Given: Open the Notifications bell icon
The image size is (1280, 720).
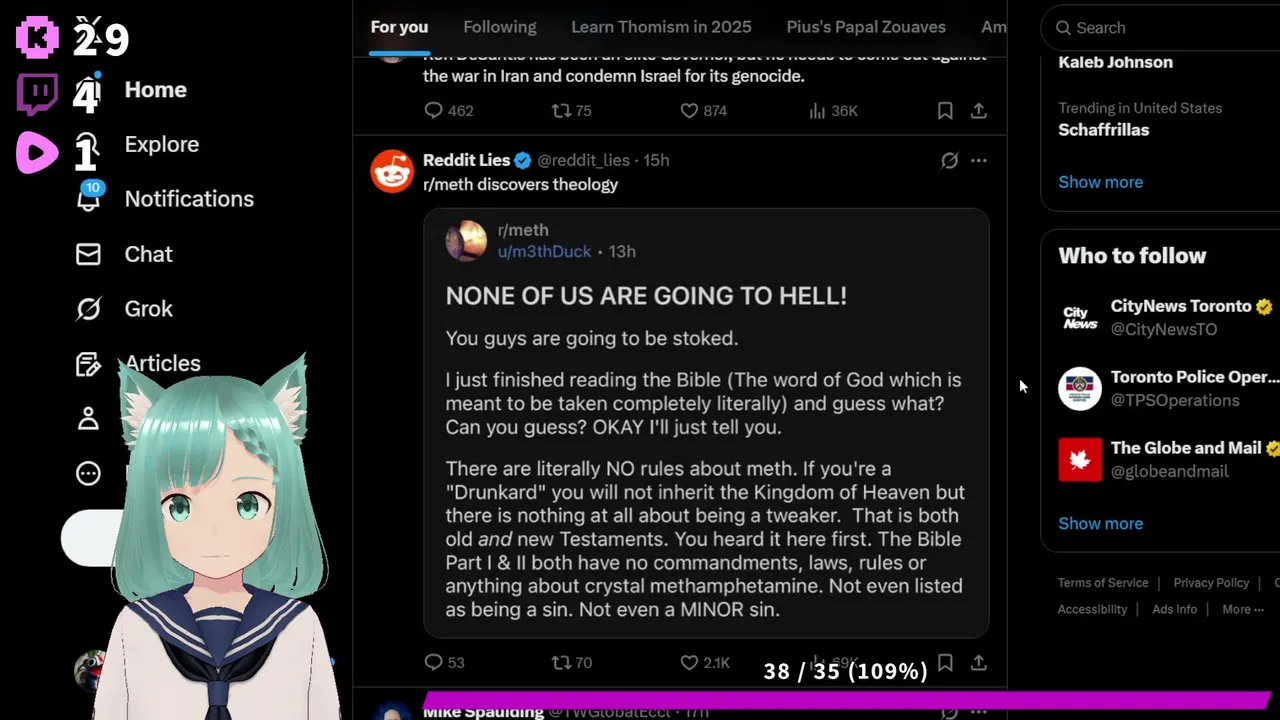Looking at the screenshot, I should (89, 198).
